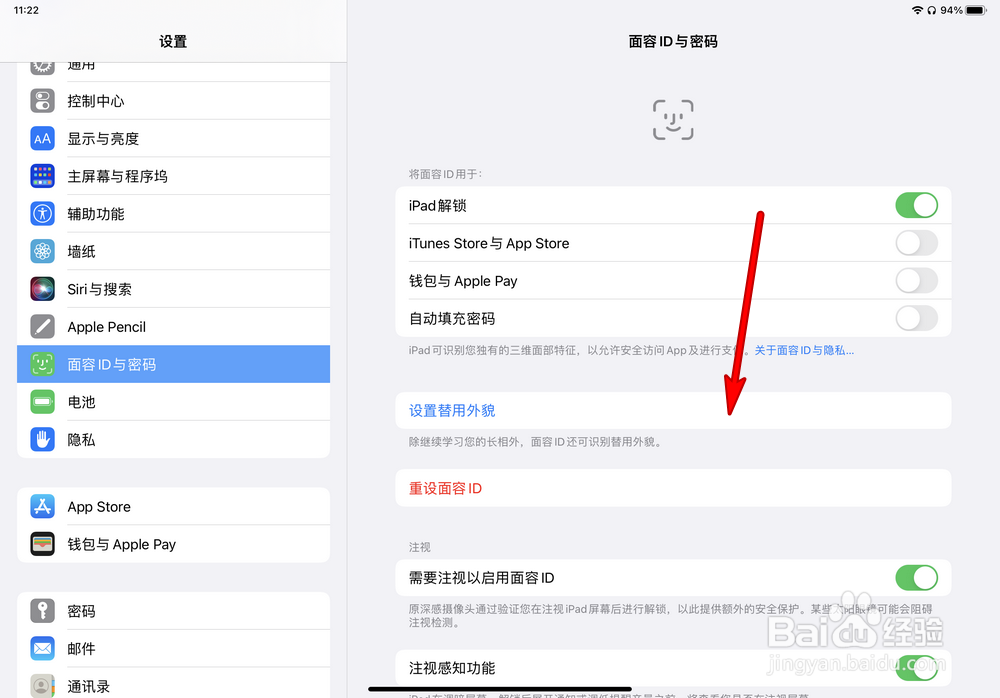Open 显示与亮度 settings
Viewport: 1000px width, 698px height.
coord(173,138)
